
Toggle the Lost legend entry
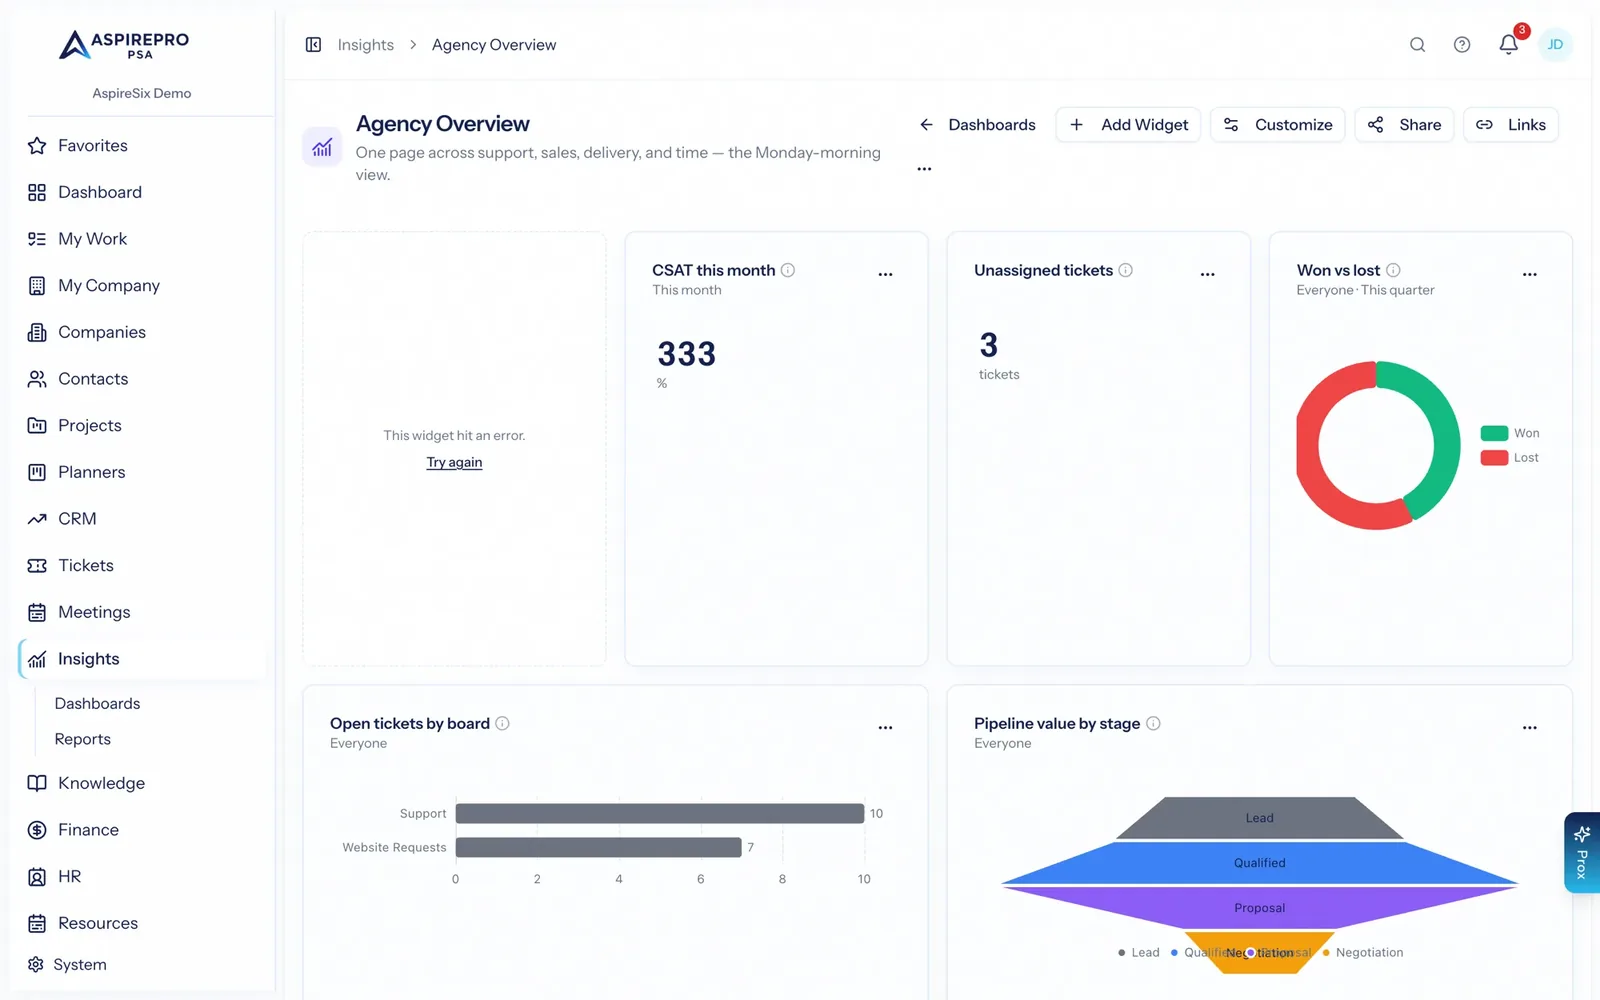(x=1510, y=457)
